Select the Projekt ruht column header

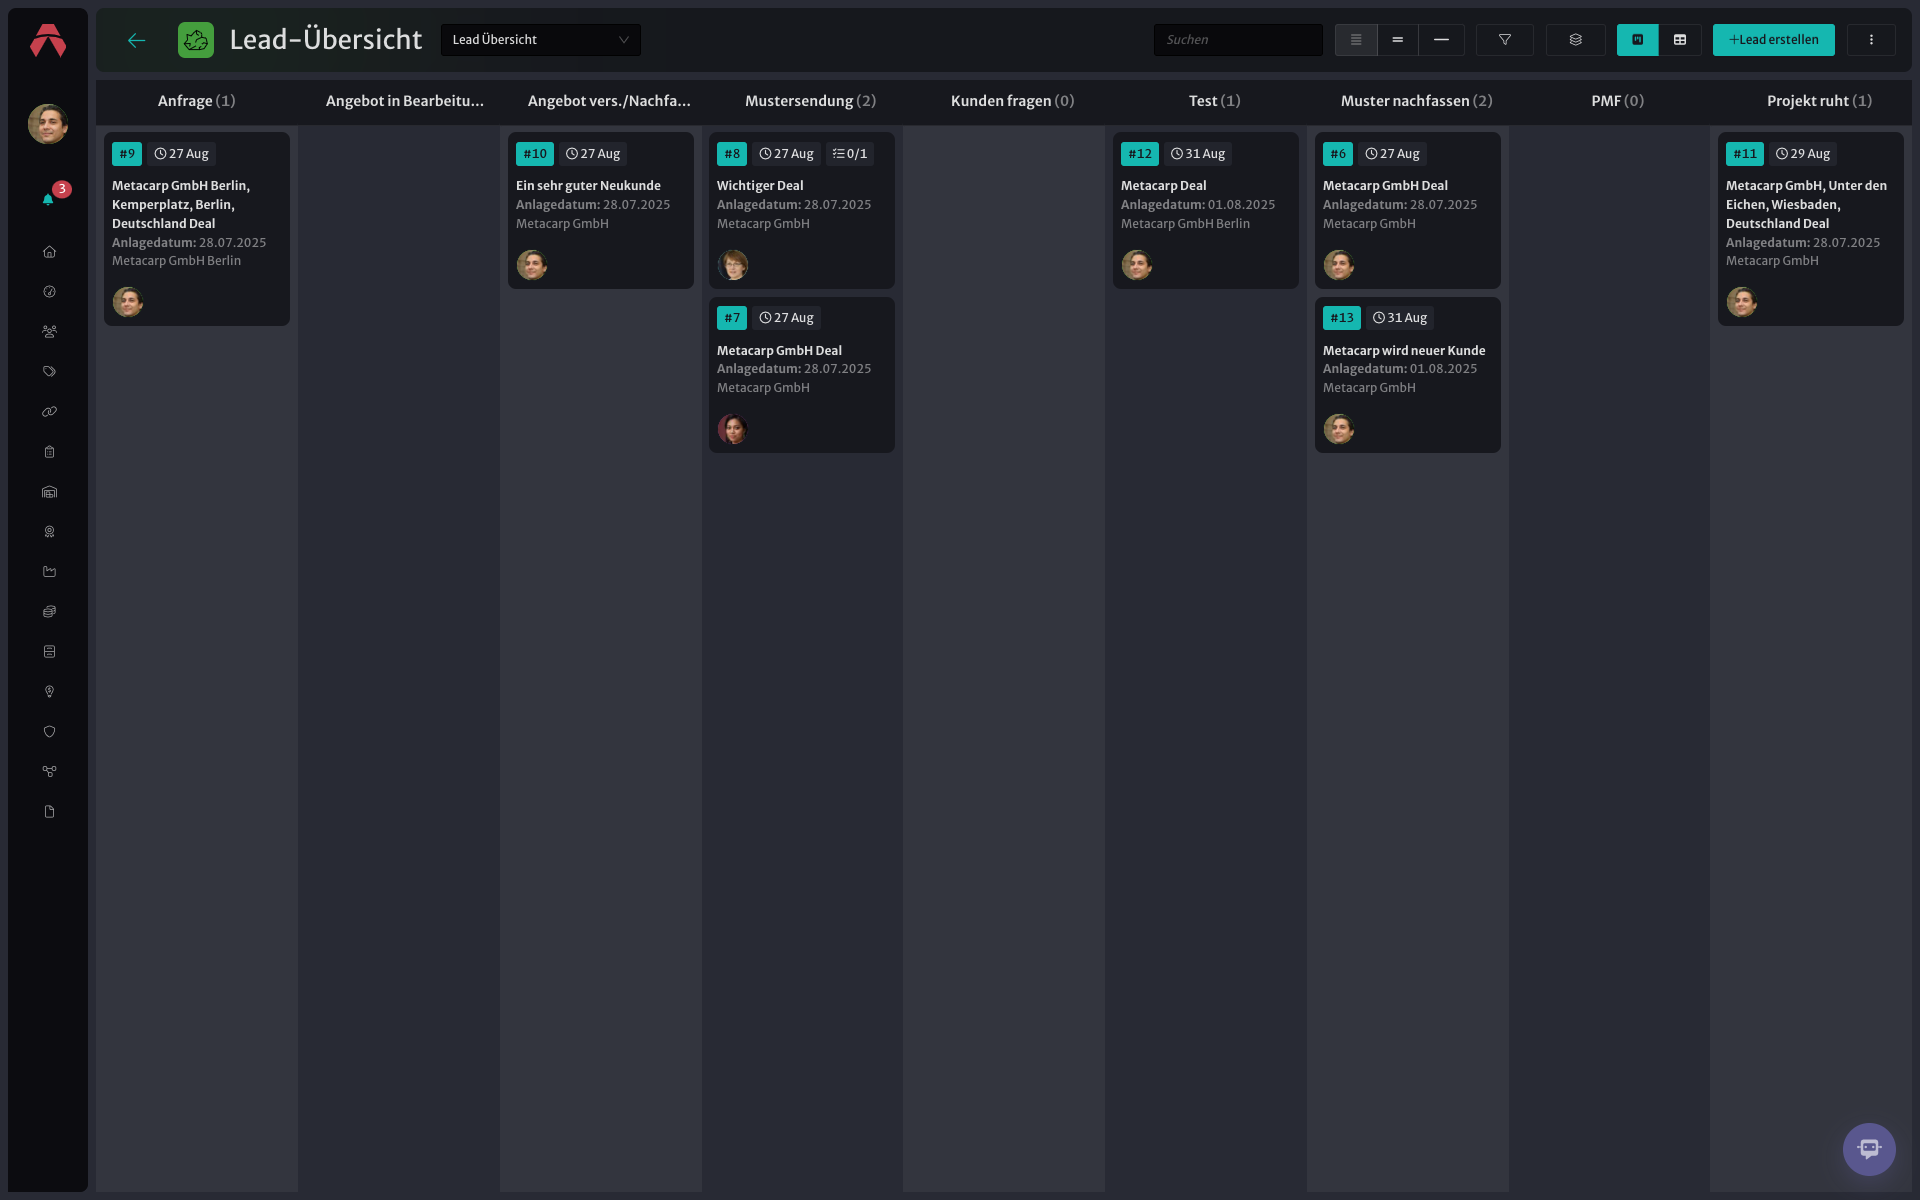coord(1819,101)
